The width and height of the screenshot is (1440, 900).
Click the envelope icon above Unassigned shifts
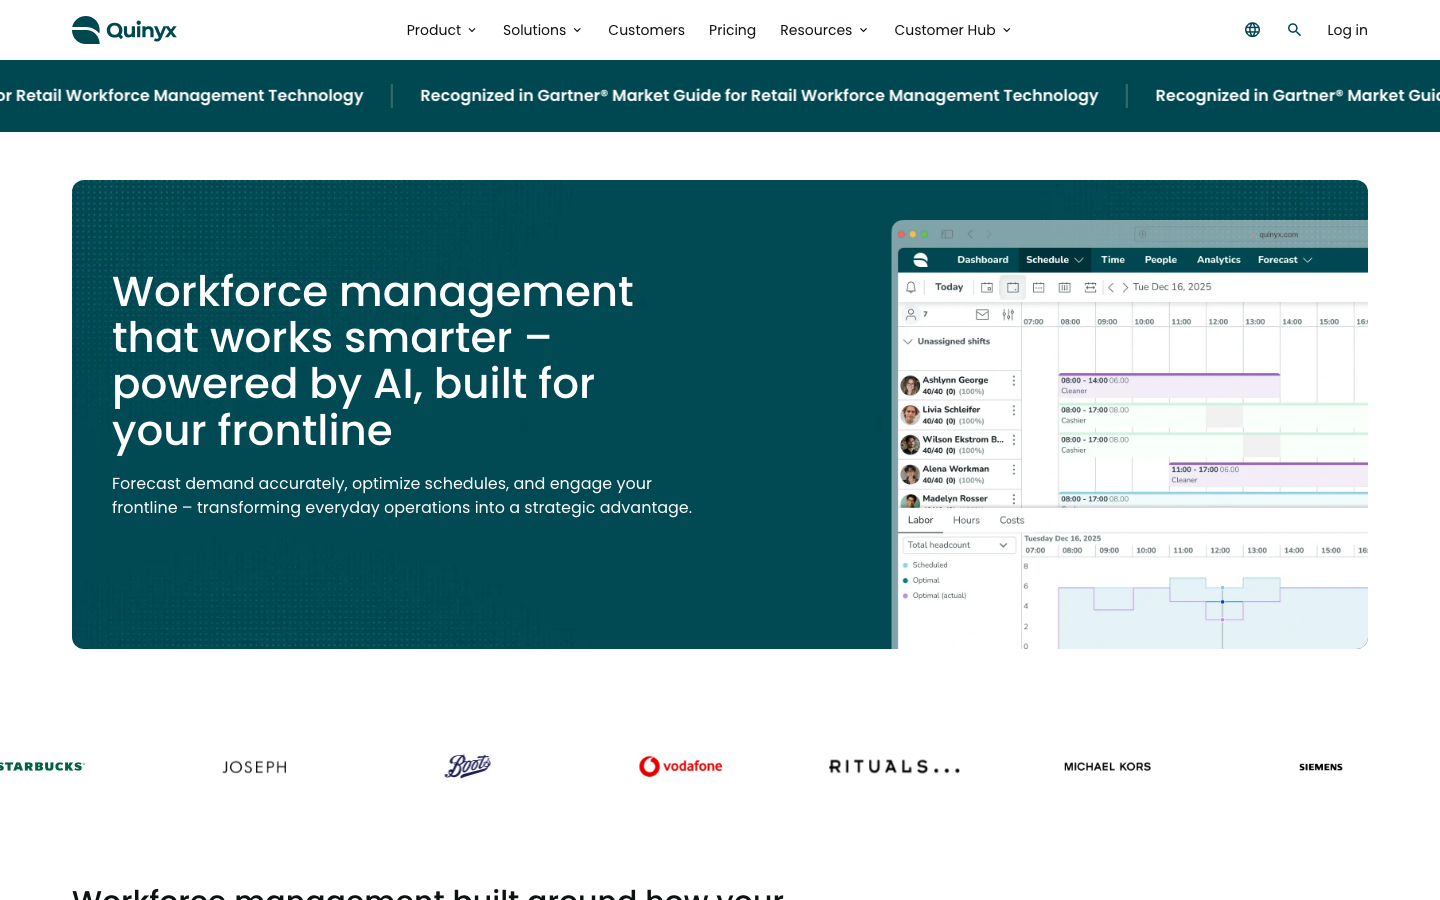point(982,314)
